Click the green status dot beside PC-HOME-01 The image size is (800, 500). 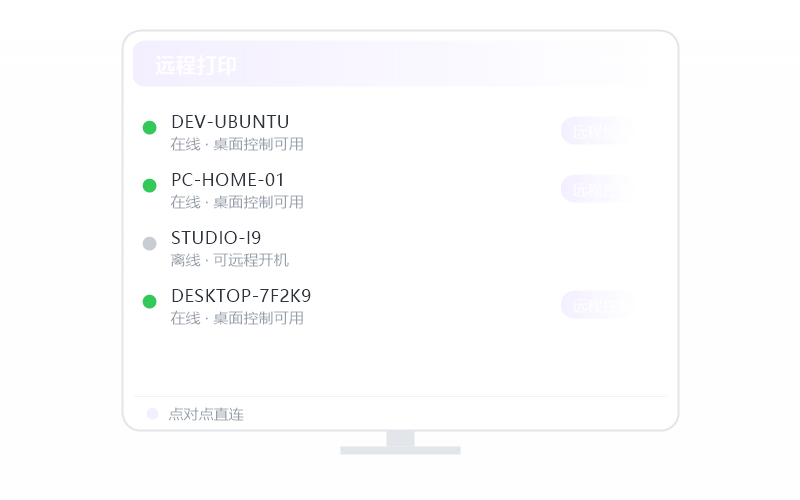(149, 185)
